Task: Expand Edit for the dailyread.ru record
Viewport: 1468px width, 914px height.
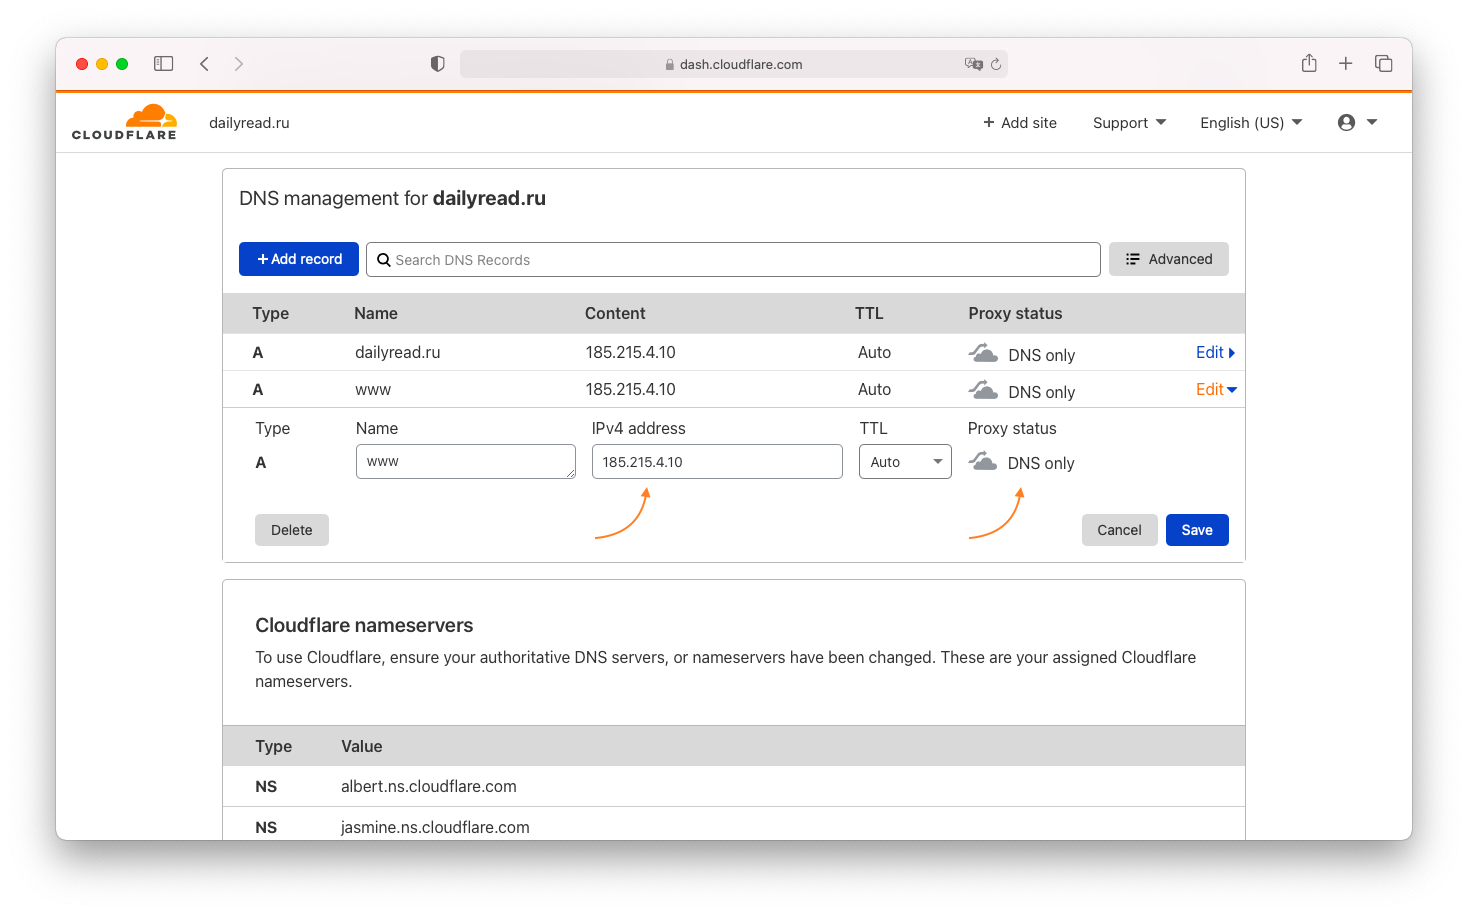Action: coord(1216,352)
